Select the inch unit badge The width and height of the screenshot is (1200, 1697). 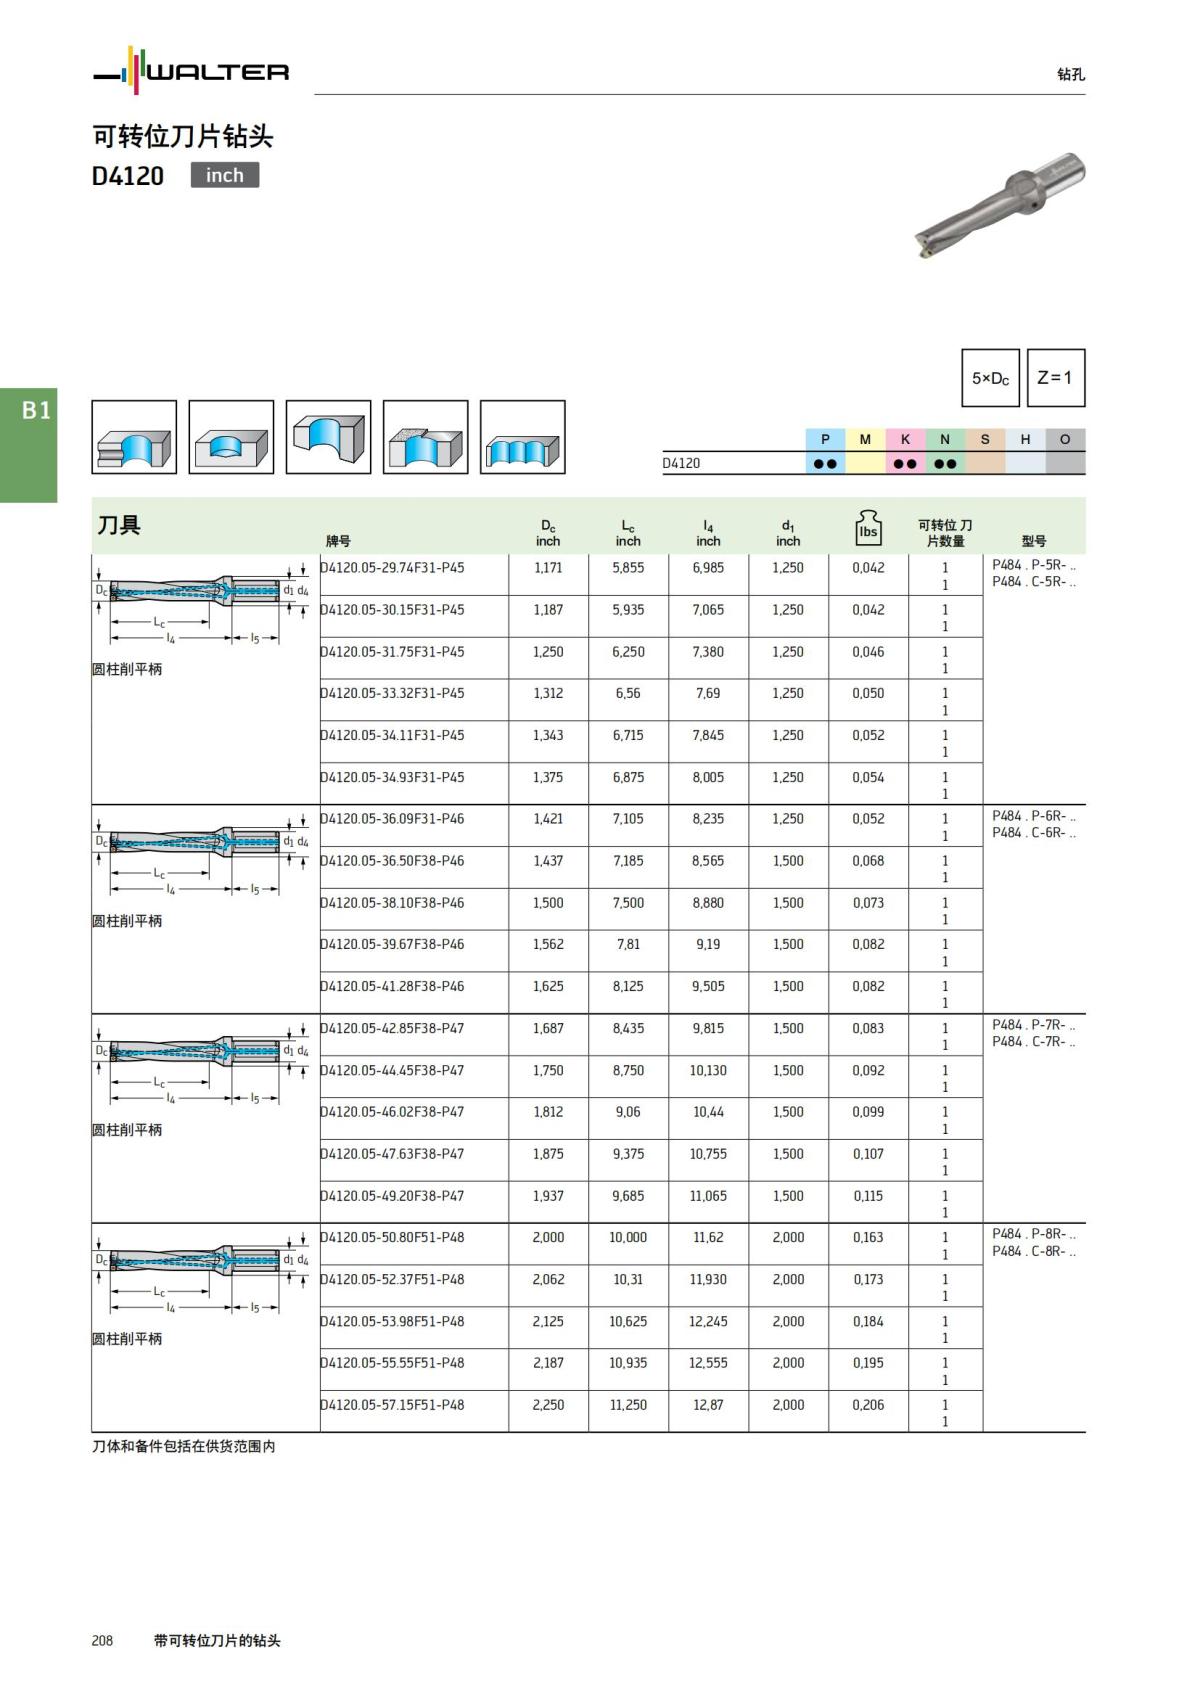[x=225, y=175]
